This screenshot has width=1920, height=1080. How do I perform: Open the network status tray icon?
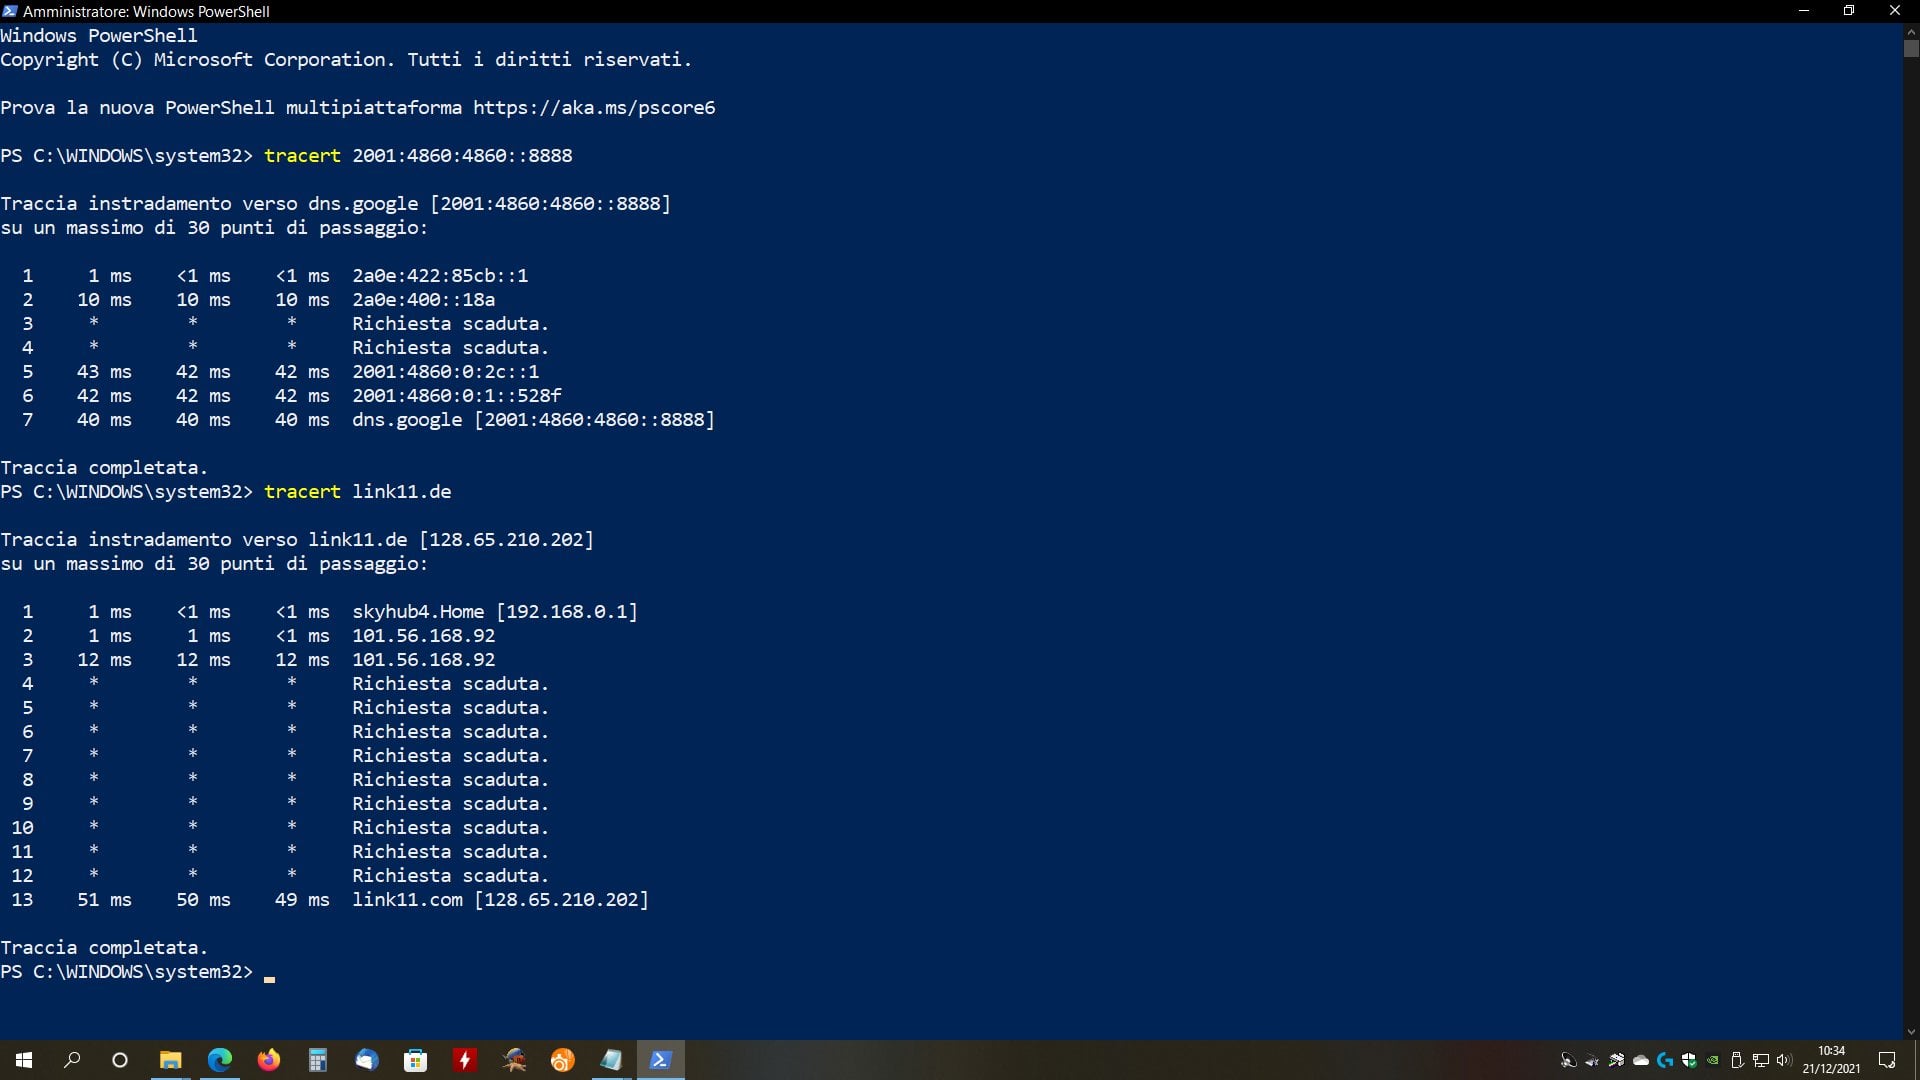[x=1761, y=1060]
